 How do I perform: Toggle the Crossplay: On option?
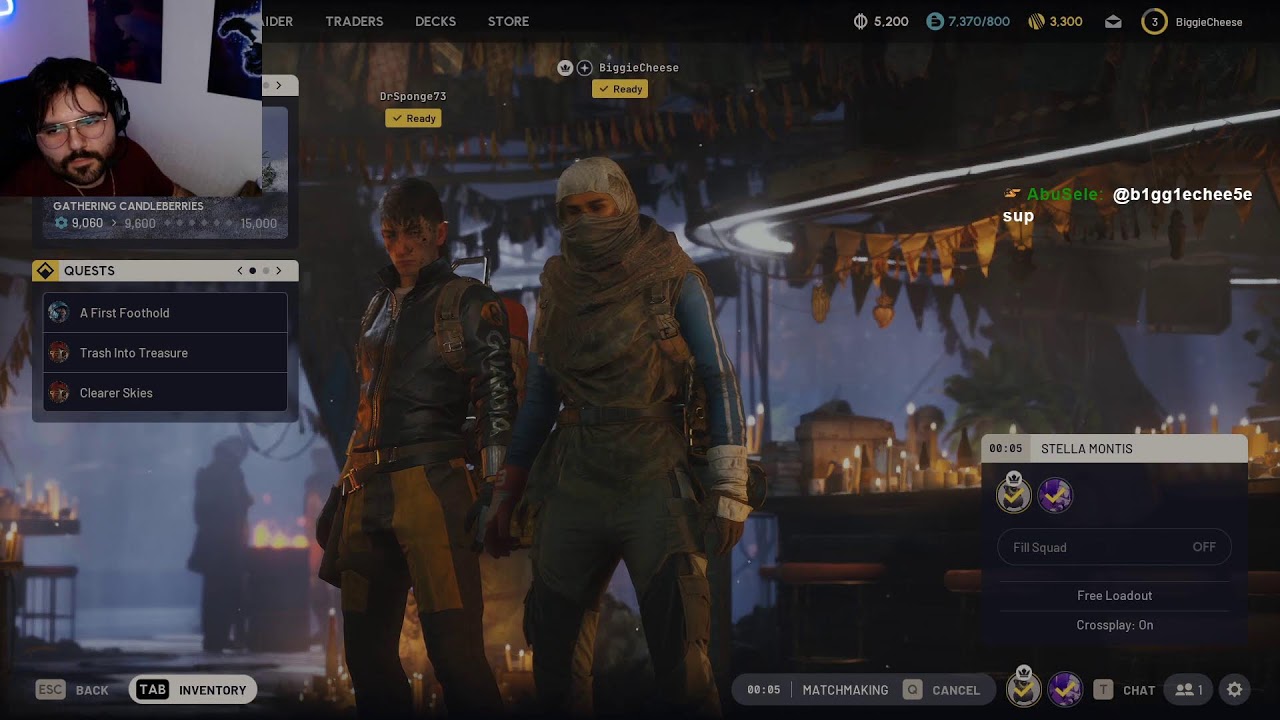[1114, 625]
